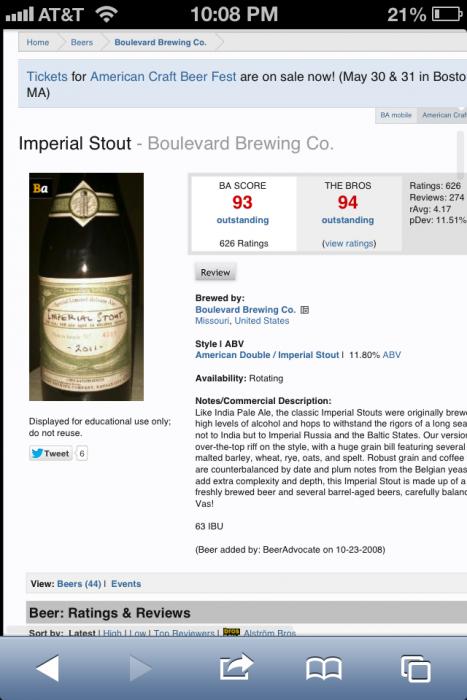View the Beers (44) list link
Screen dimensions: 467x700
79,584
